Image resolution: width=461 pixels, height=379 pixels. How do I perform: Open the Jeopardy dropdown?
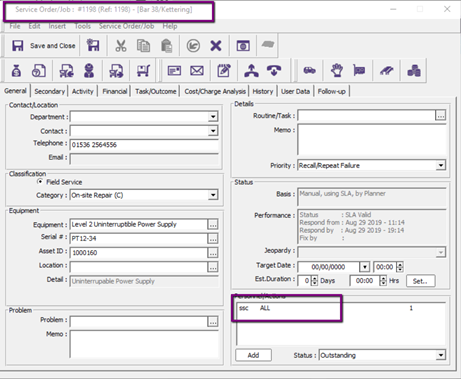point(441,252)
